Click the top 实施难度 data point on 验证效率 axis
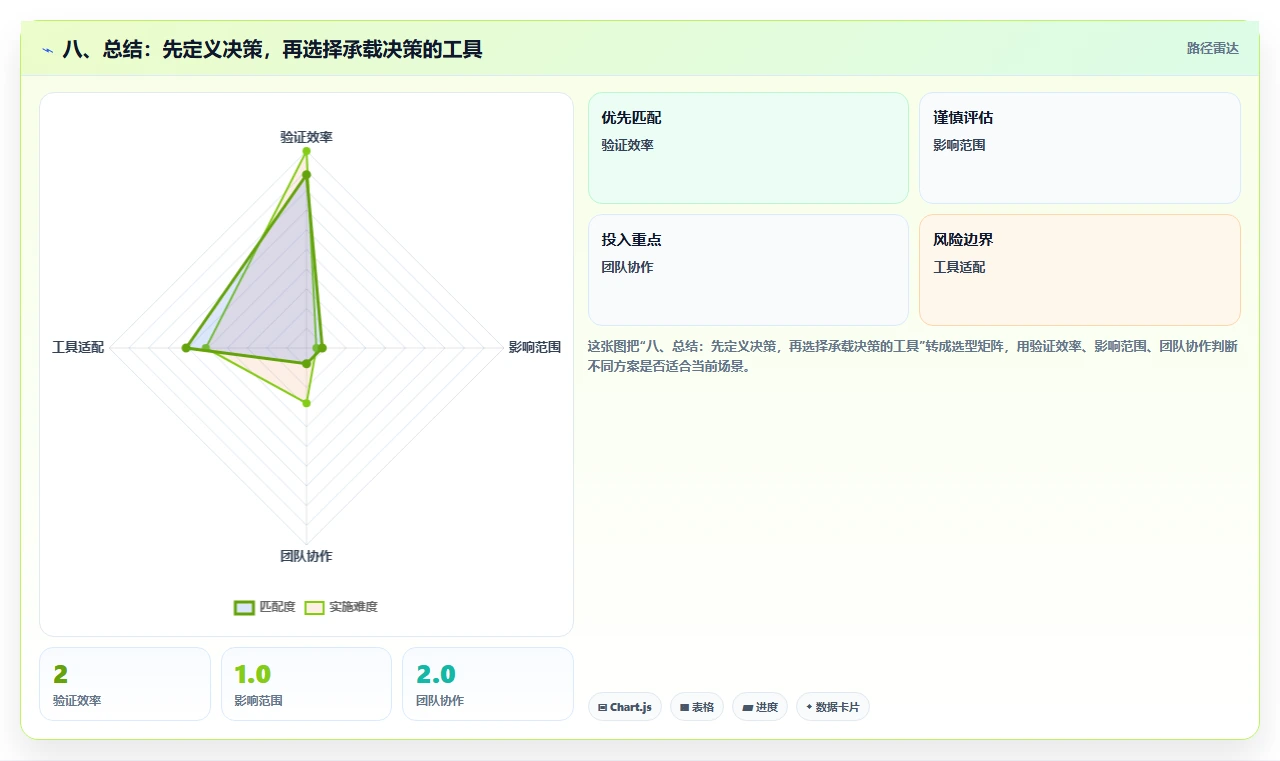Image resolution: width=1280 pixels, height=761 pixels. 306,152
